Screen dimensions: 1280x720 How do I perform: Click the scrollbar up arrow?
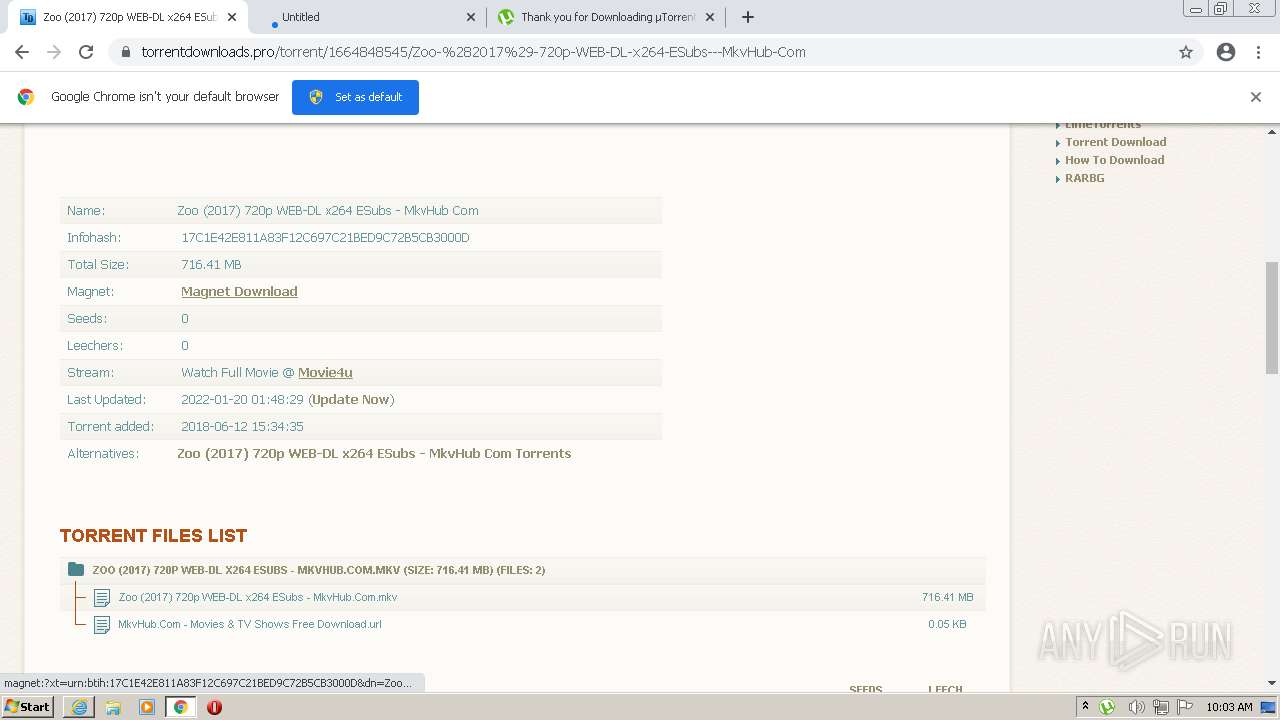(x=1272, y=131)
